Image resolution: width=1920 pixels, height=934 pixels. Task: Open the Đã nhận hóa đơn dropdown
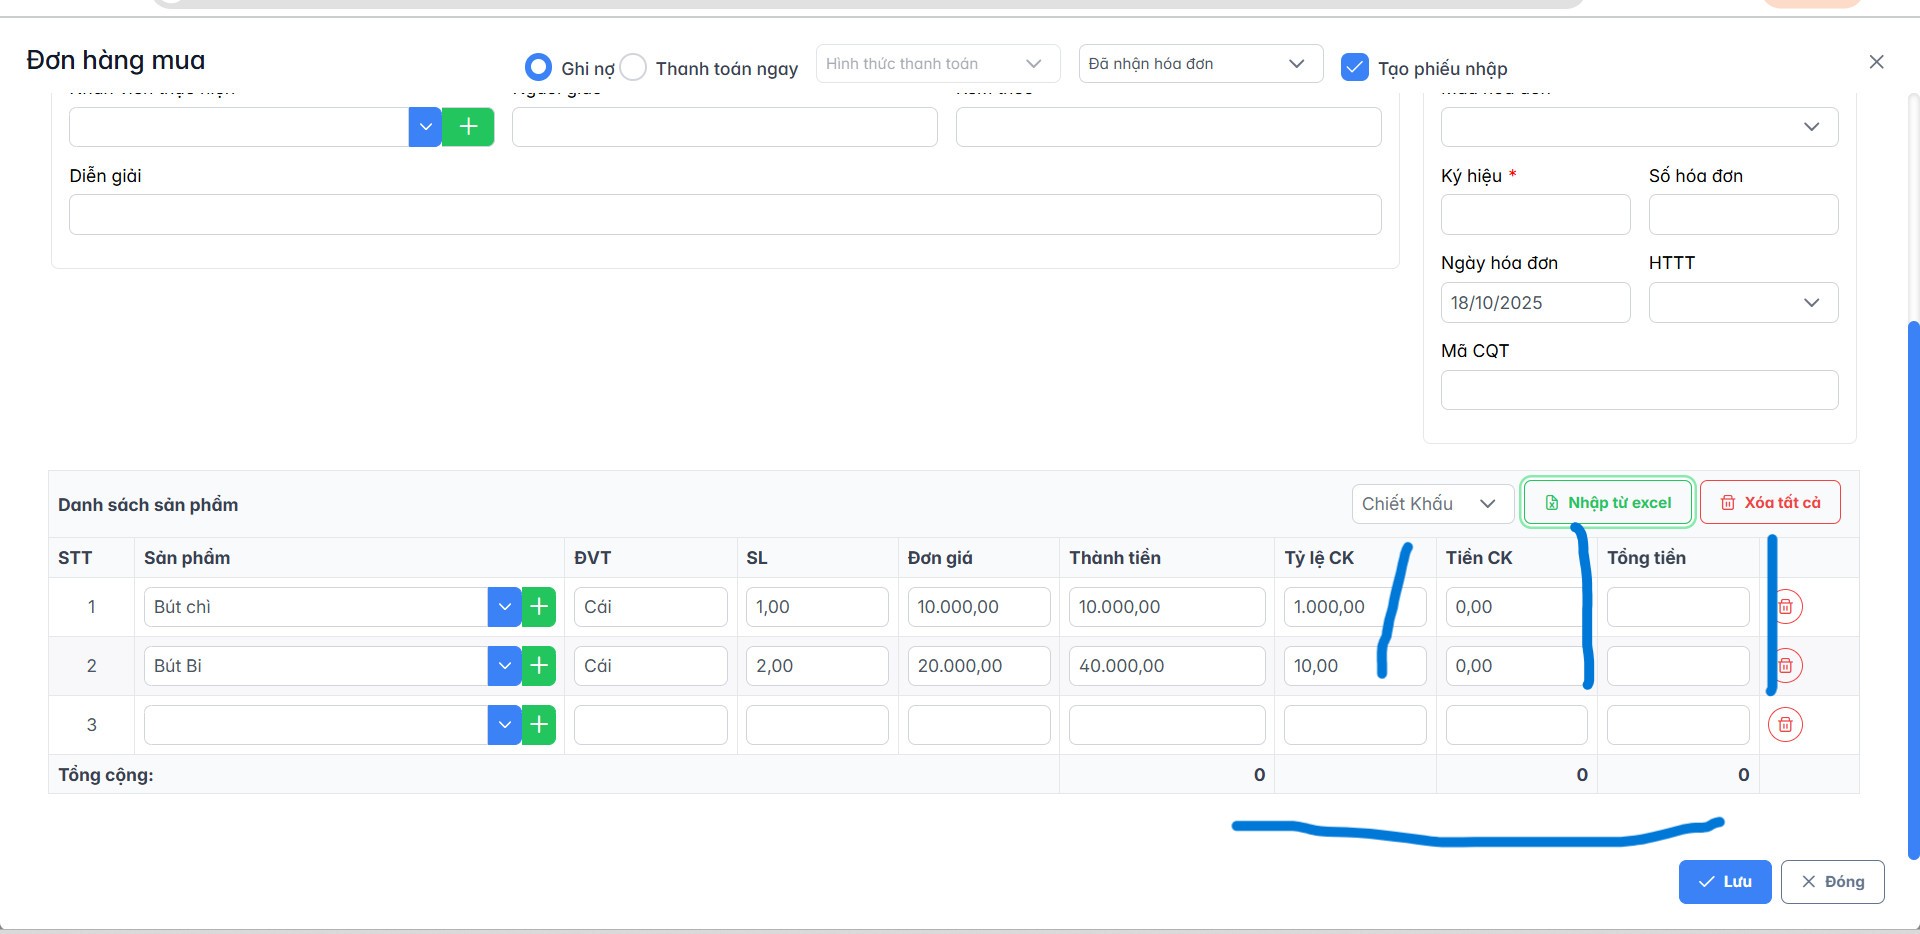pos(1200,64)
